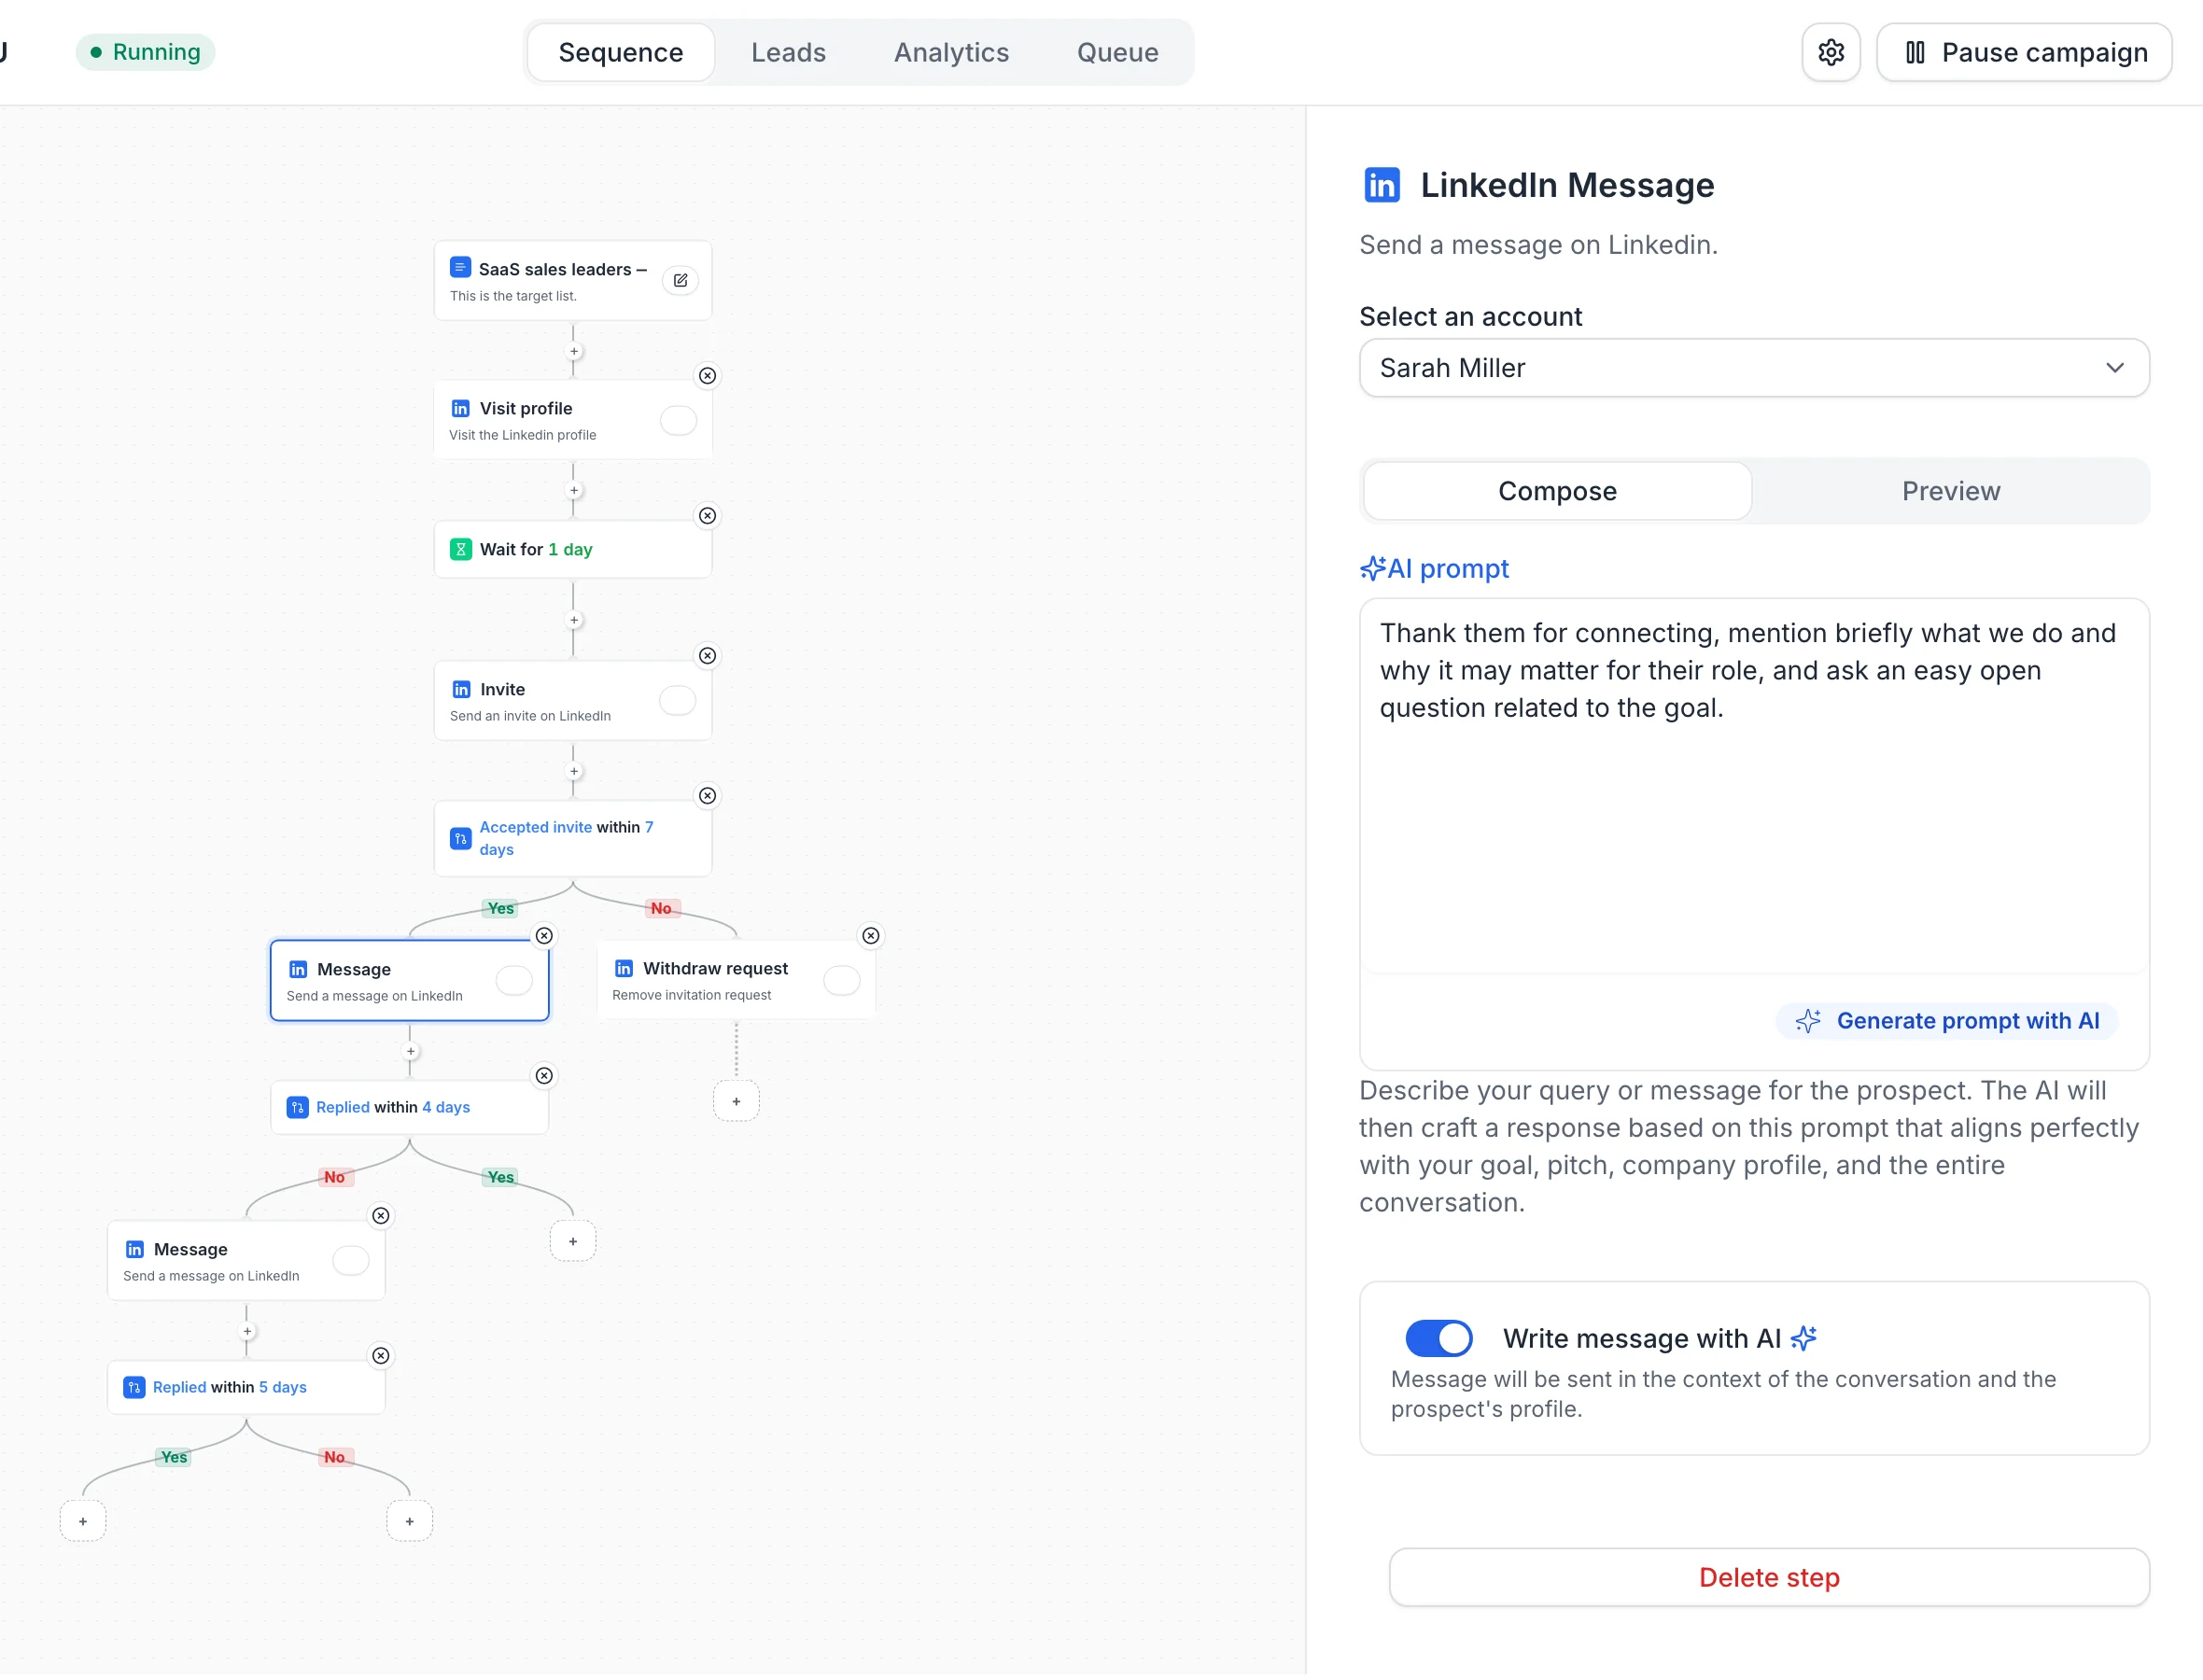This screenshot has height=1680, width=2203.
Task: Open the Select an account dropdown
Action: click(x=1754, y=368)
